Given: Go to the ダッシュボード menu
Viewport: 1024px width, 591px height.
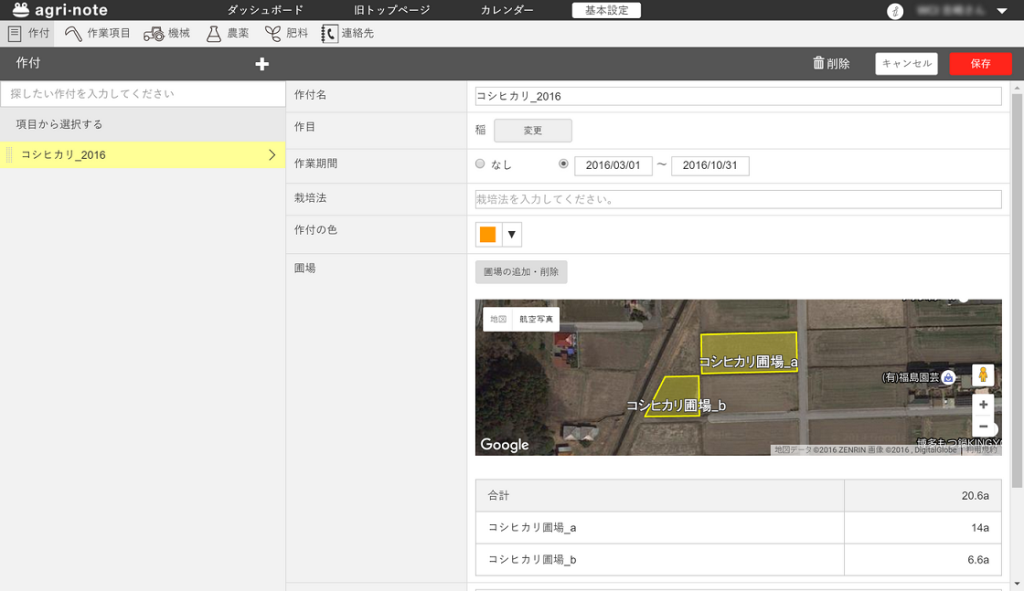Looking at the screenshot, I should 265,10.
